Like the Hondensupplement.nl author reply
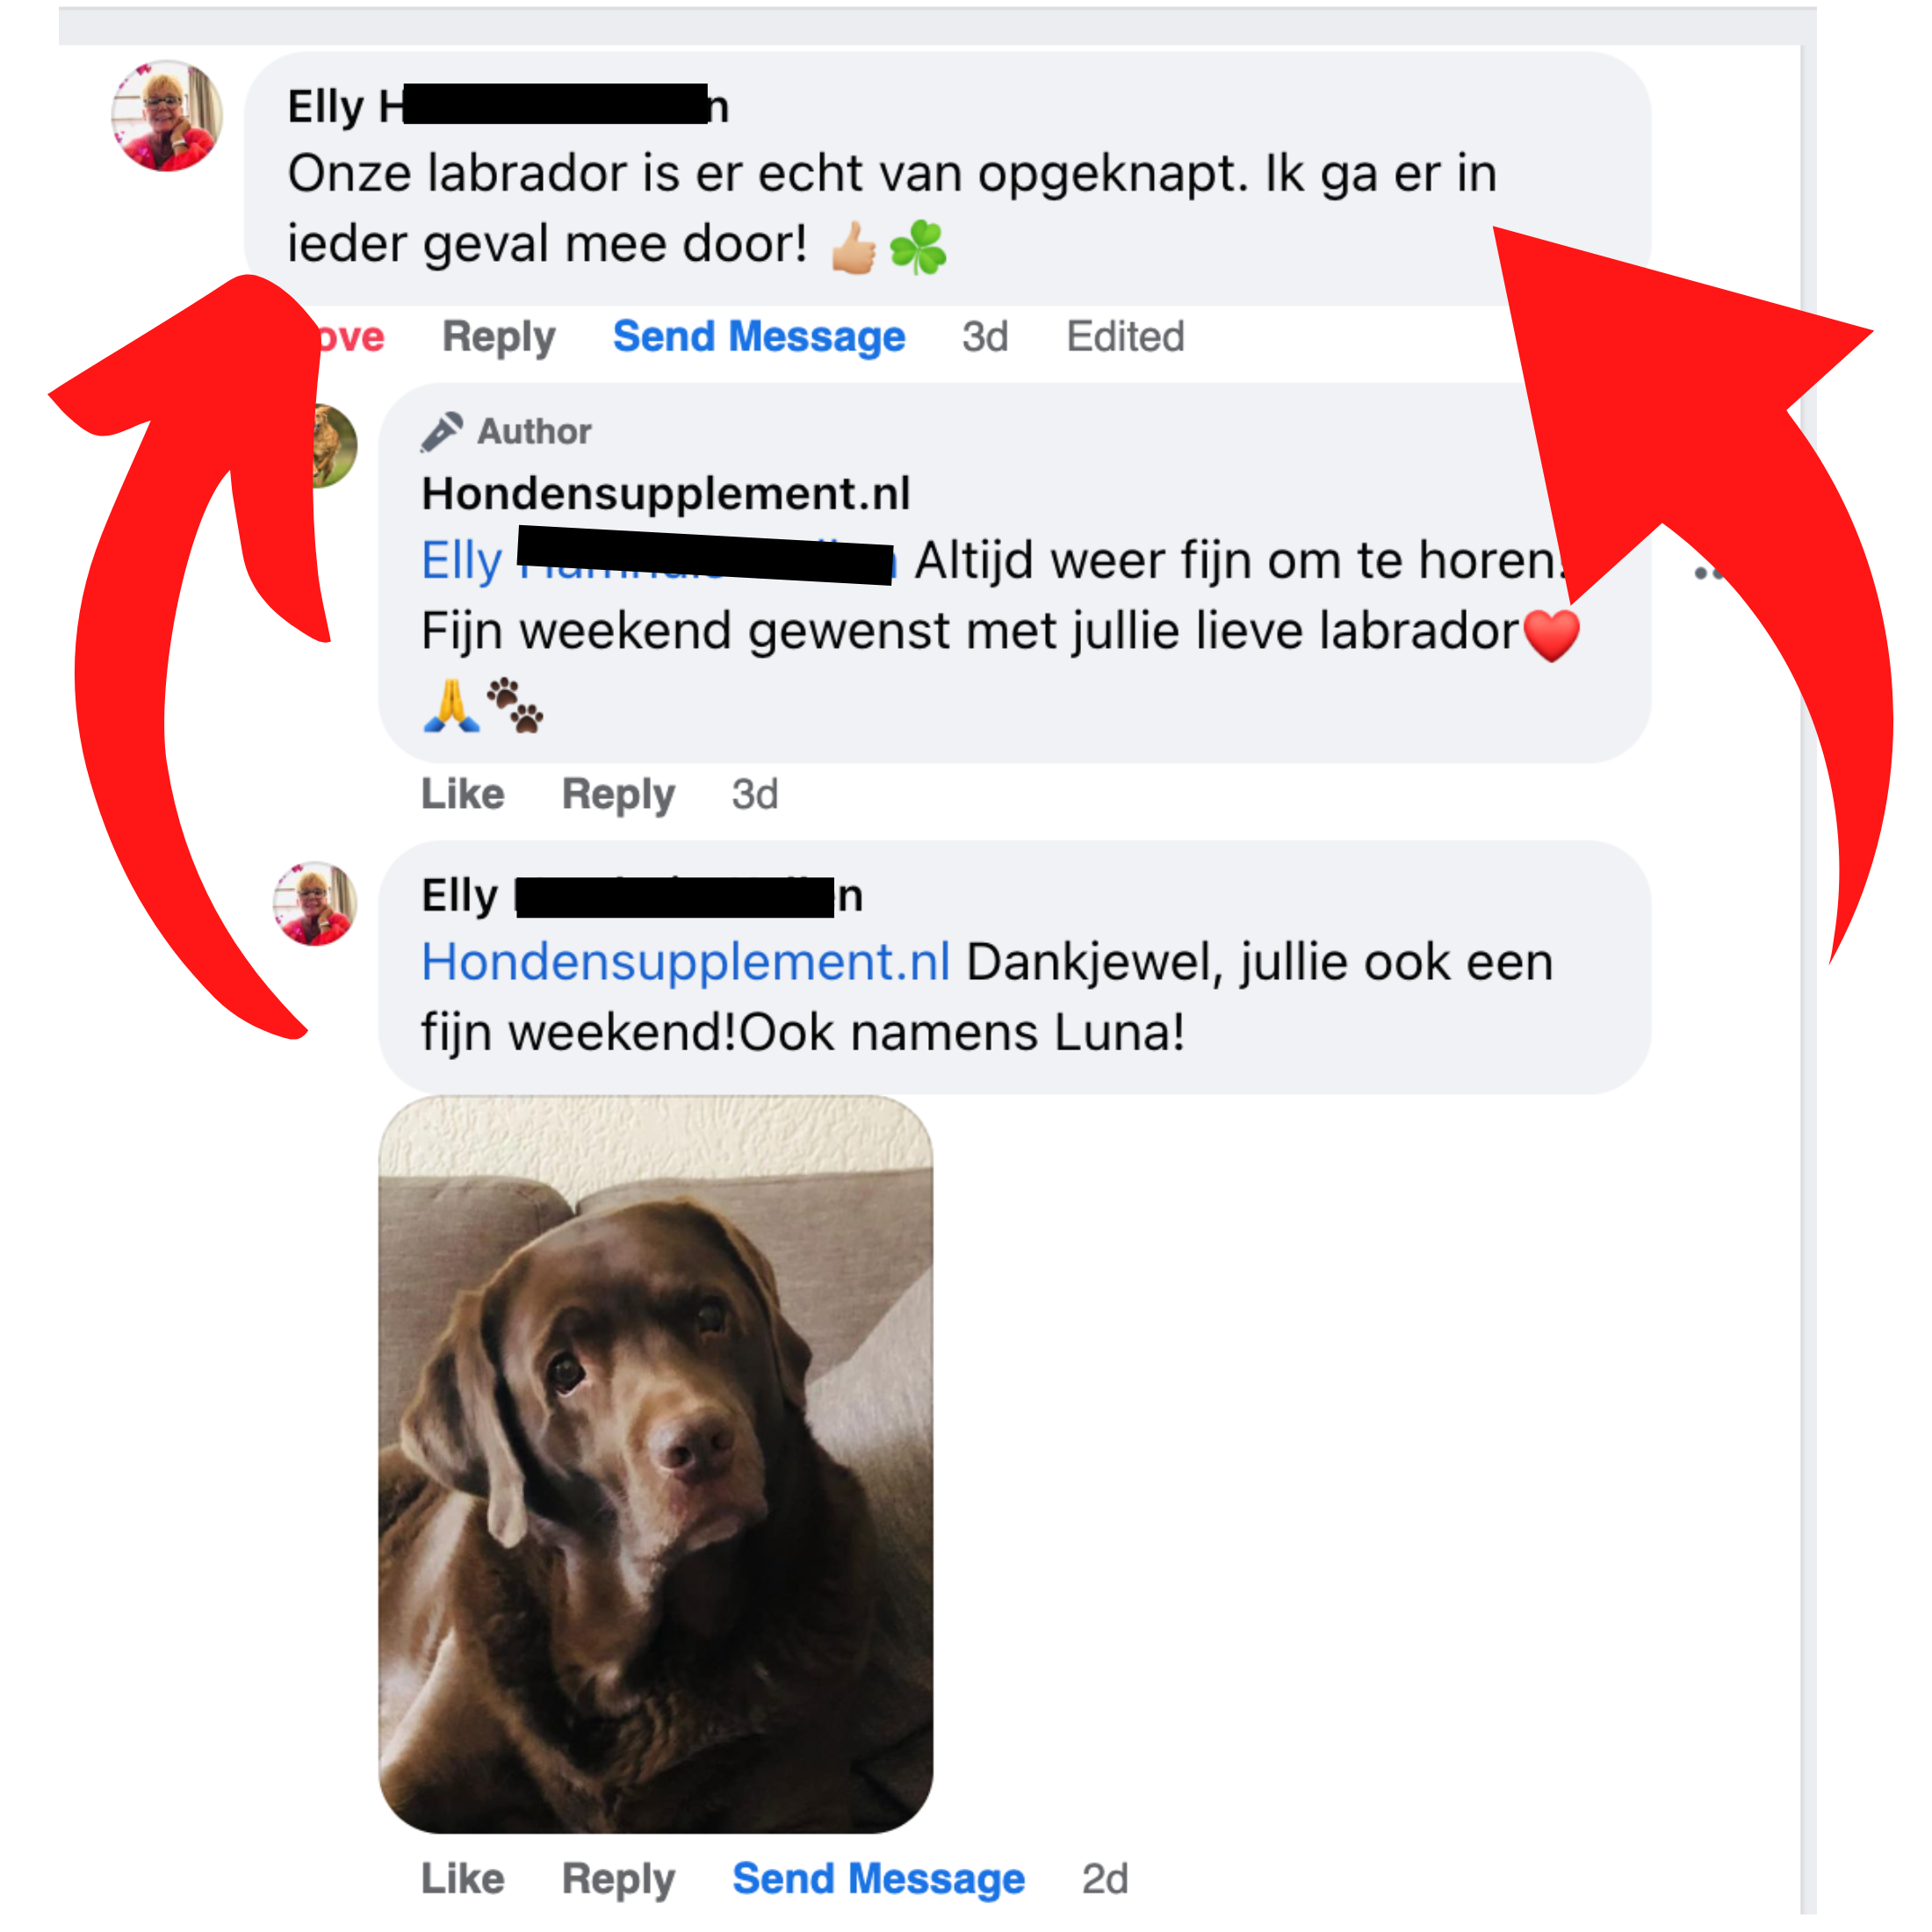 462,794
